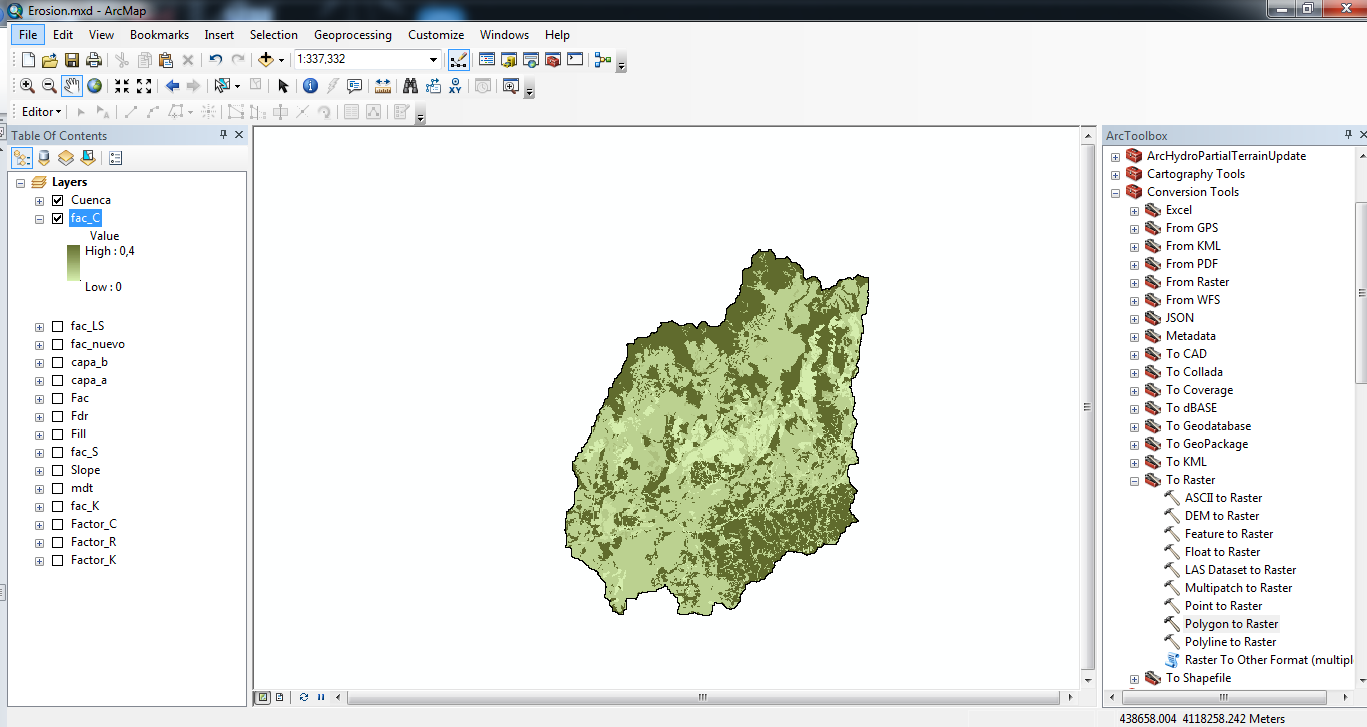The height and width of the screenshot is (727, 1367).
Task: Open the map scale dropdown
Action: pos(433,60)
